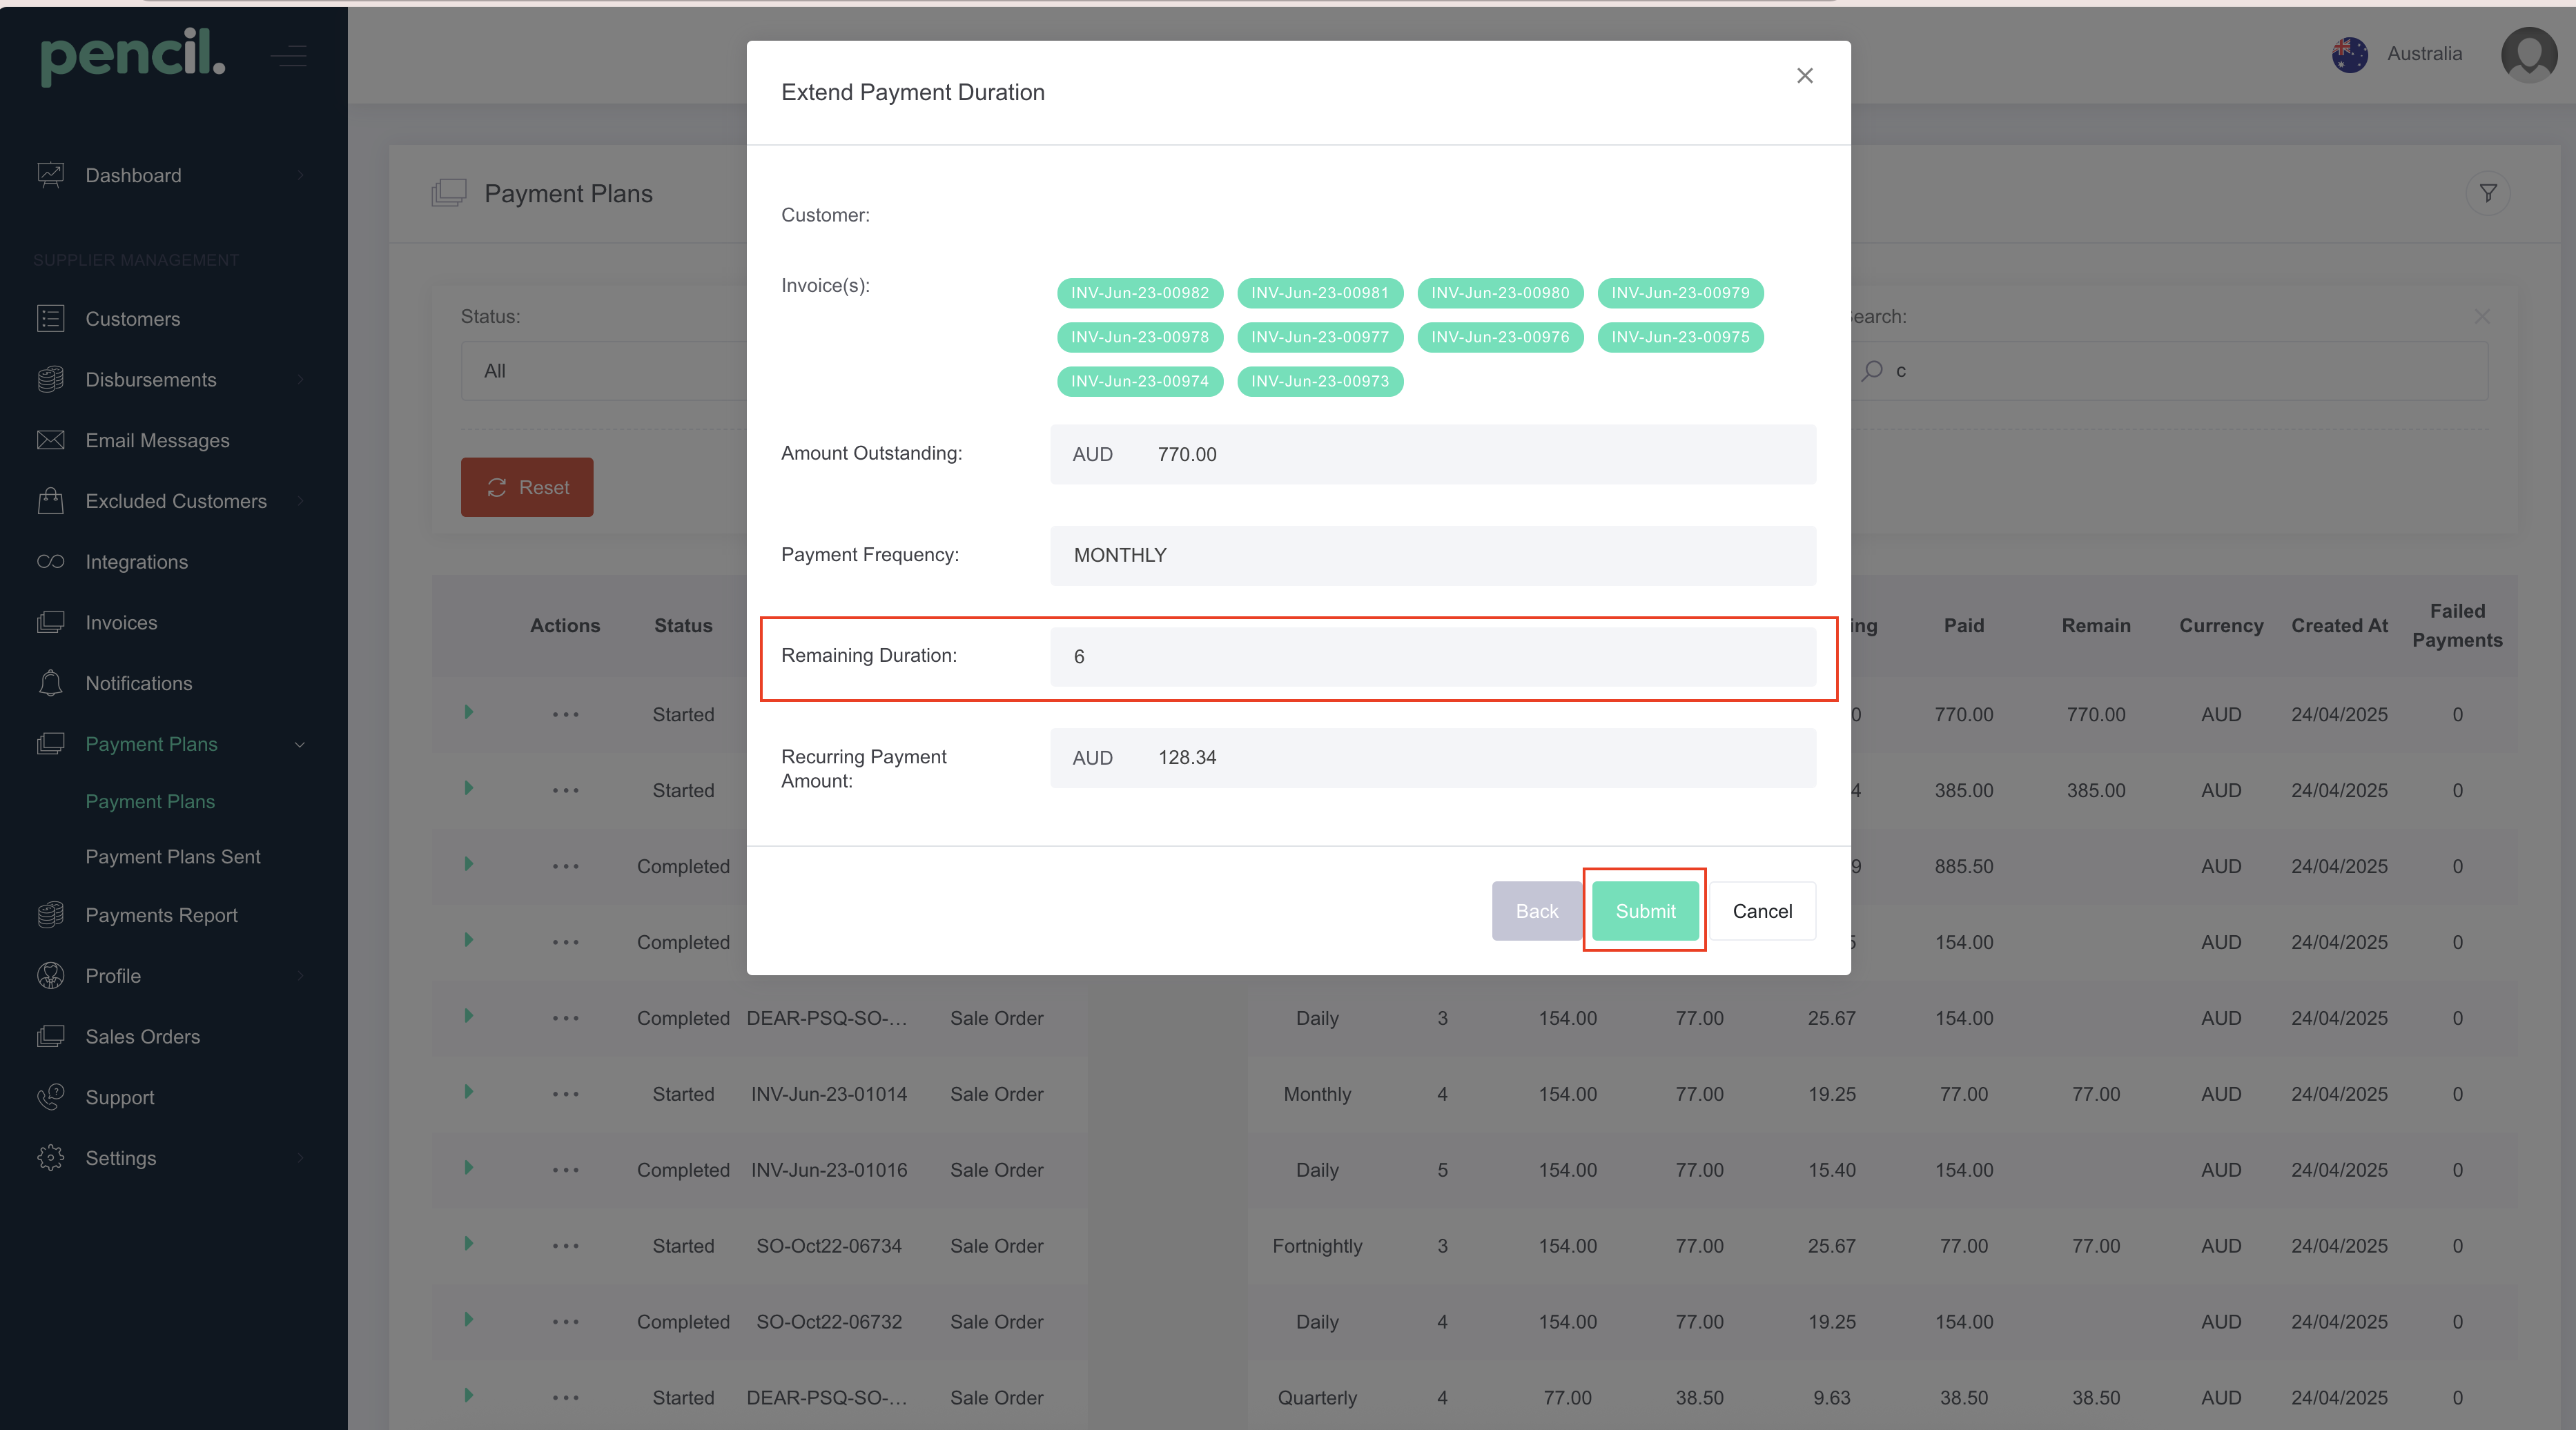Click the Customers list icon

tap(50, 319)
